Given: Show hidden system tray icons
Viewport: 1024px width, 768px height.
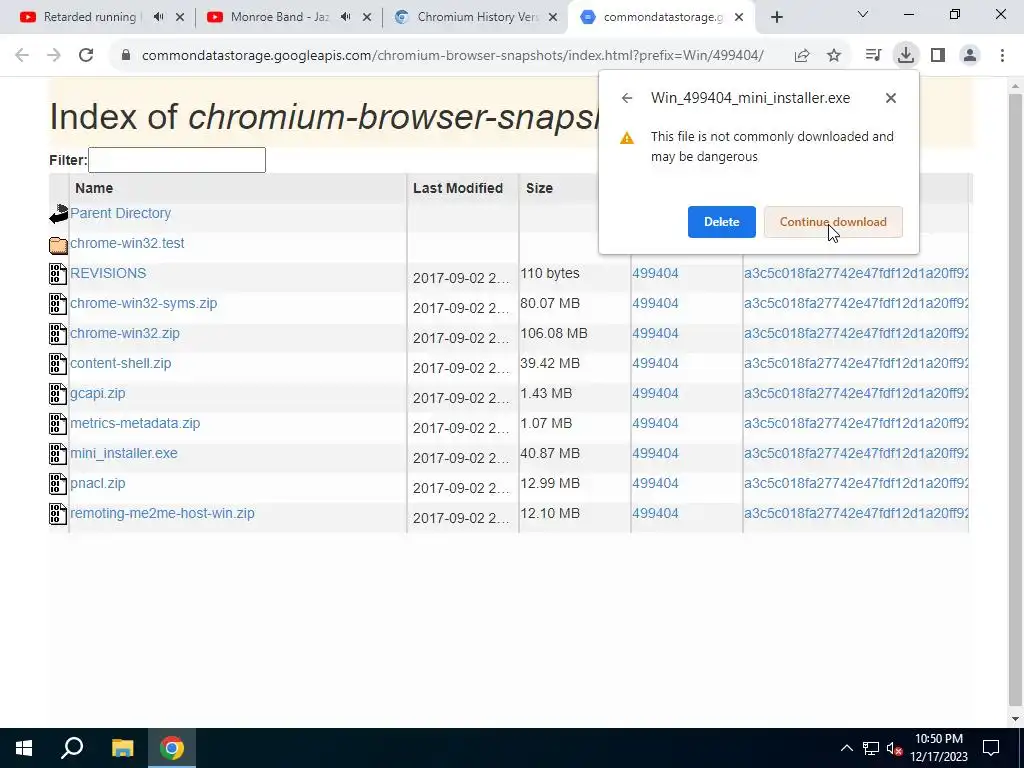Looking at the screenshot, I should pyautogui.click(x=846, y=748).
